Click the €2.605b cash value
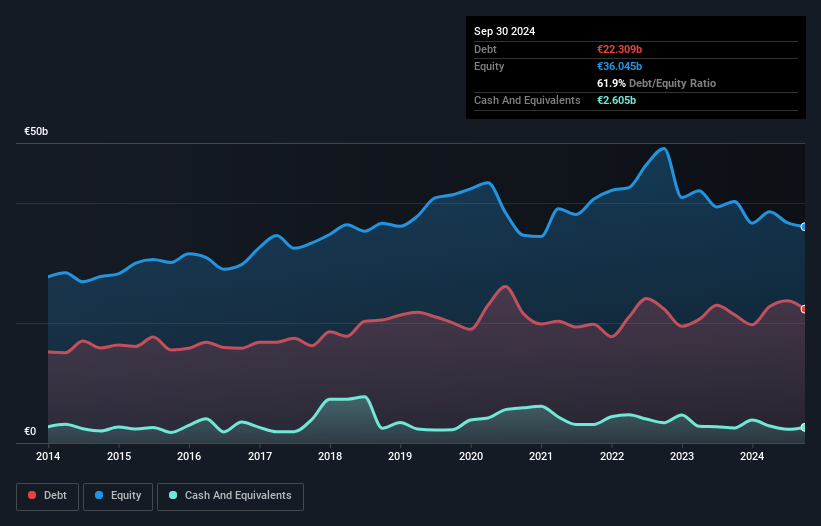The width and height of the screenshot is (821, 526). click(x=616, y=100)
